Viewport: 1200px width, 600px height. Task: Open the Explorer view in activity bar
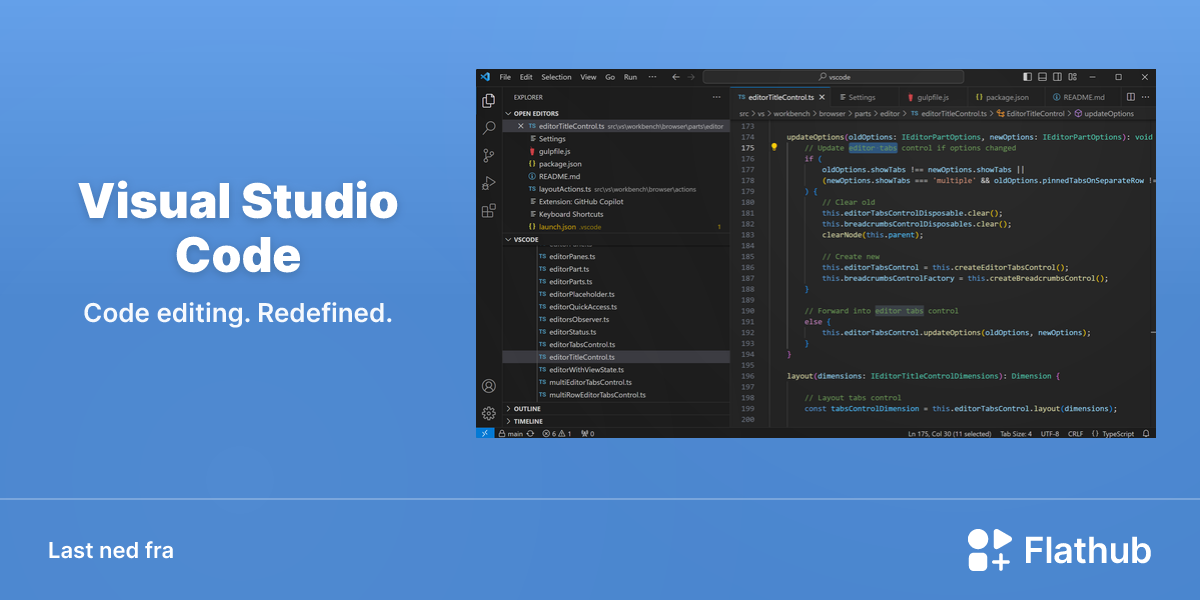(489, 101)
